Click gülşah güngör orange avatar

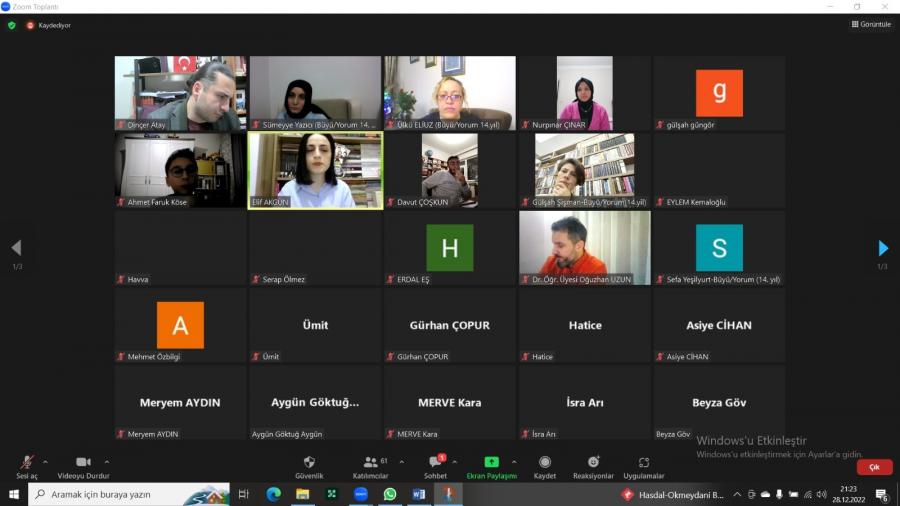point(719,93)
